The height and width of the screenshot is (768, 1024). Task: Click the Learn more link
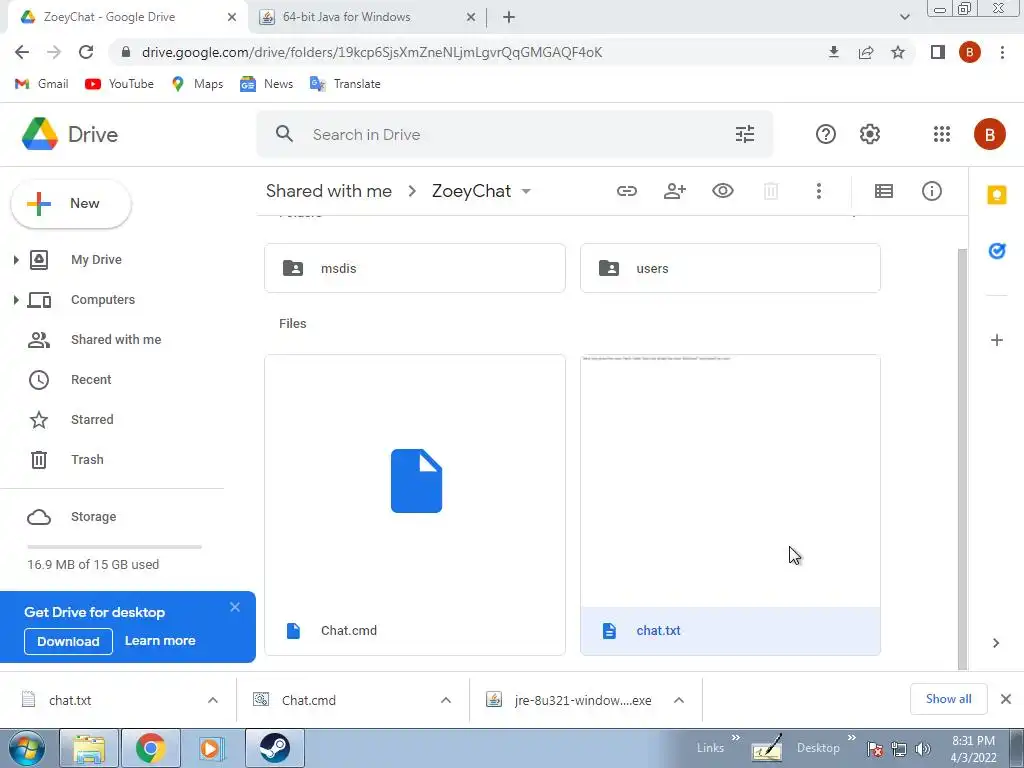tap(160, 641)
